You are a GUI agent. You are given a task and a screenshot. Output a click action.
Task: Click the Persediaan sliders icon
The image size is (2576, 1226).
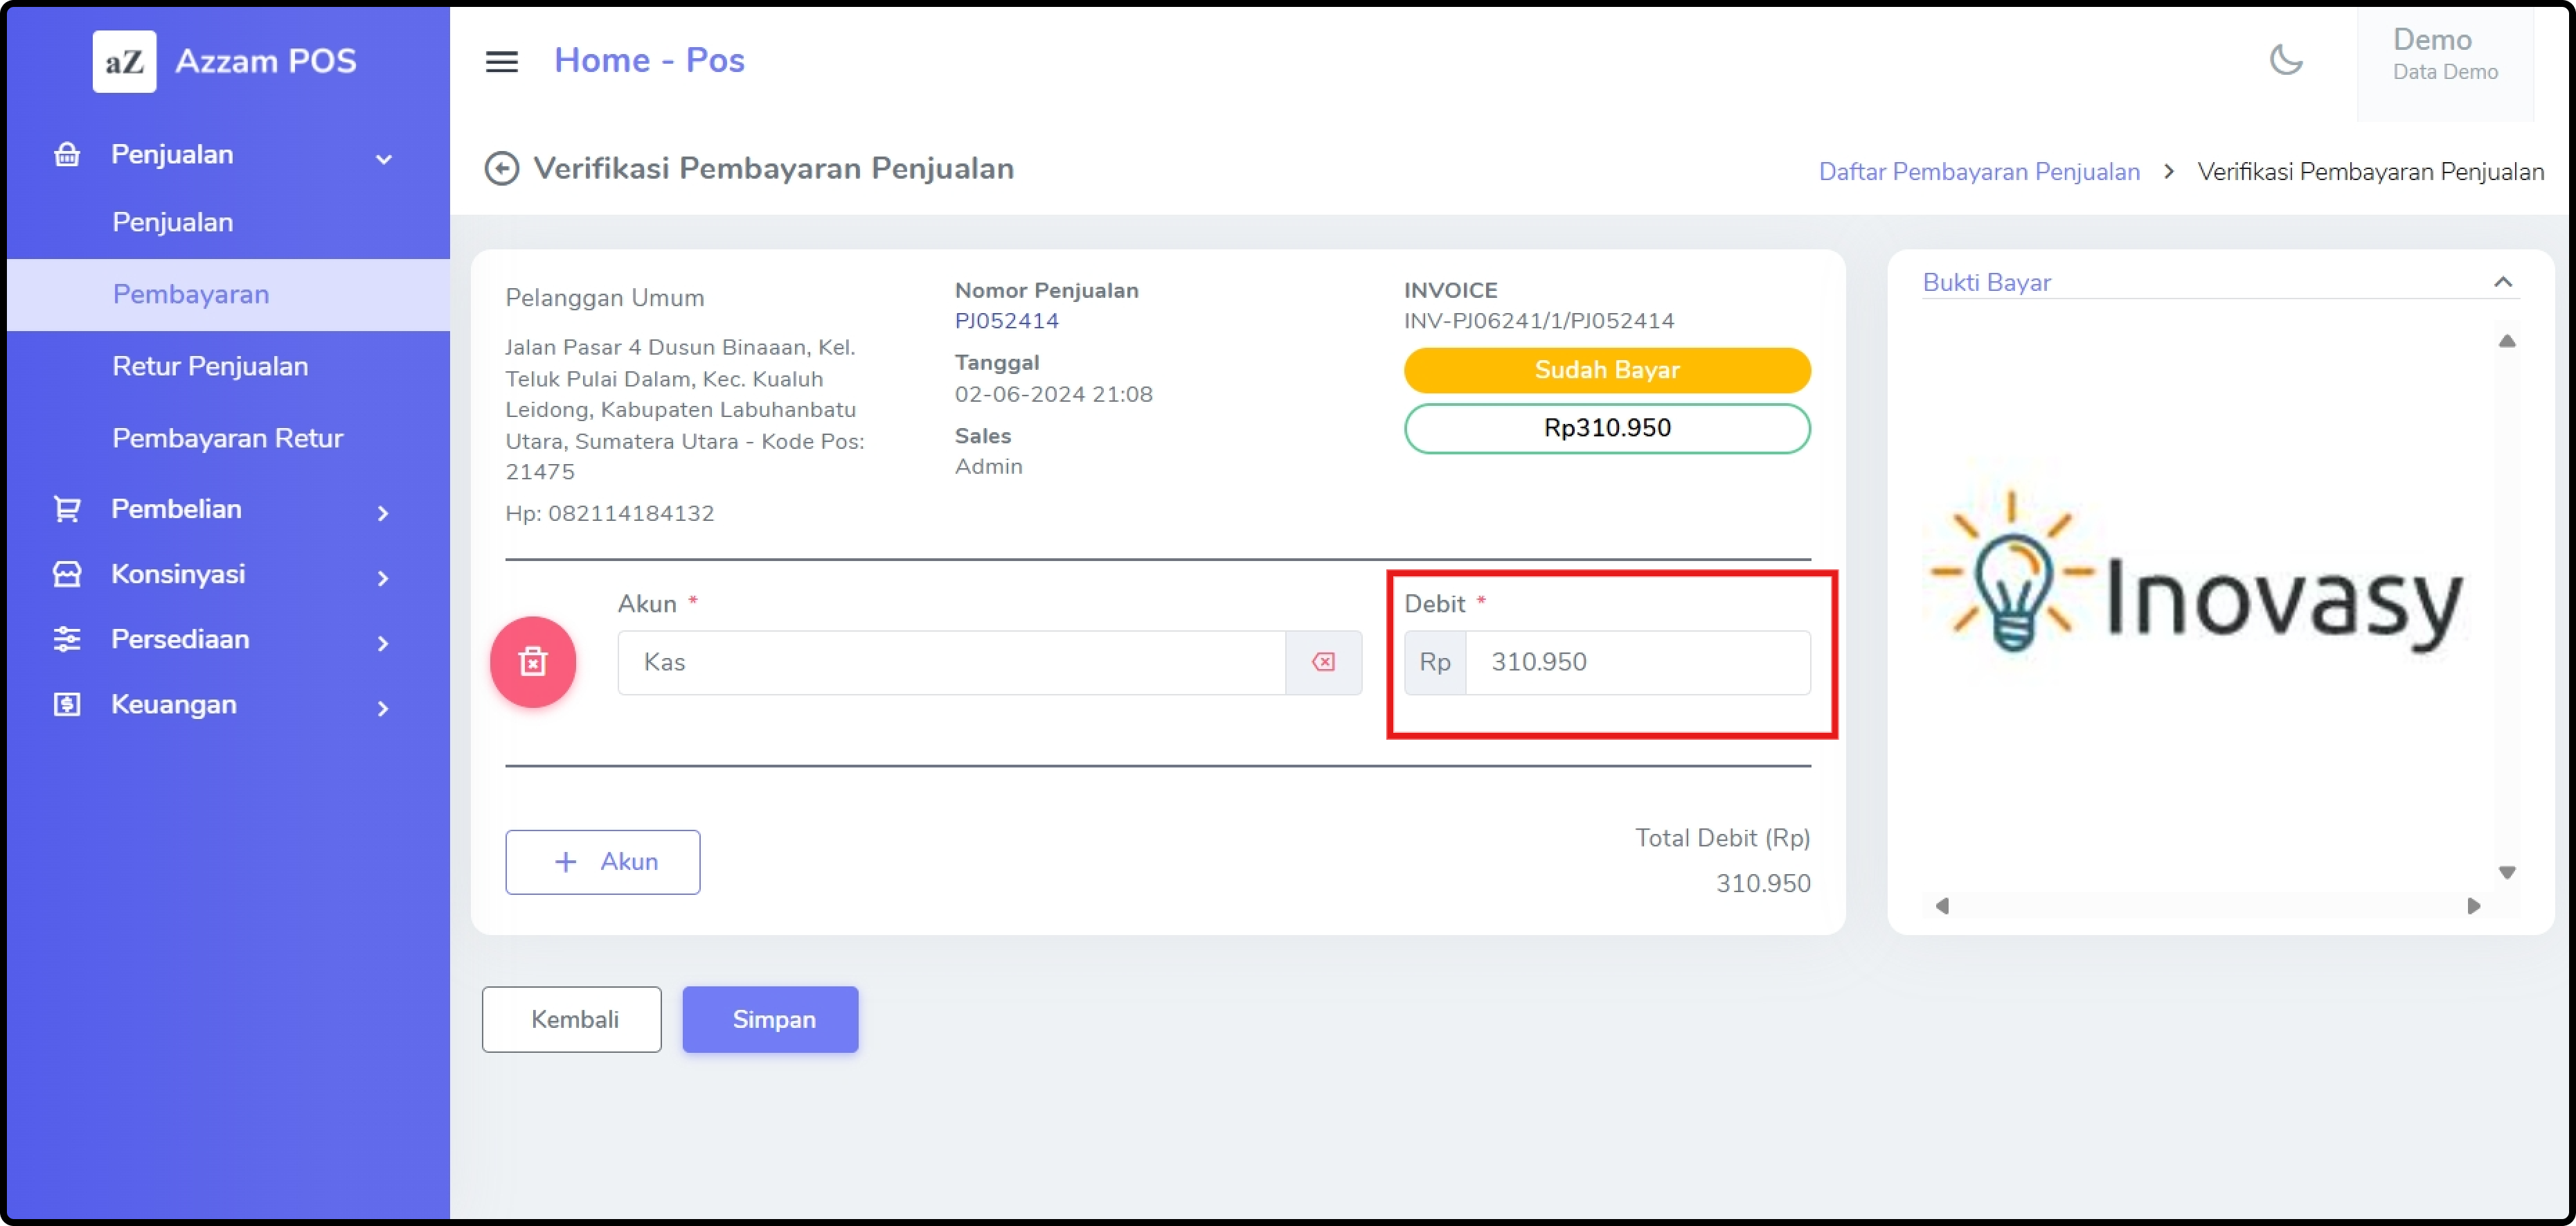(x=67, y=639)
